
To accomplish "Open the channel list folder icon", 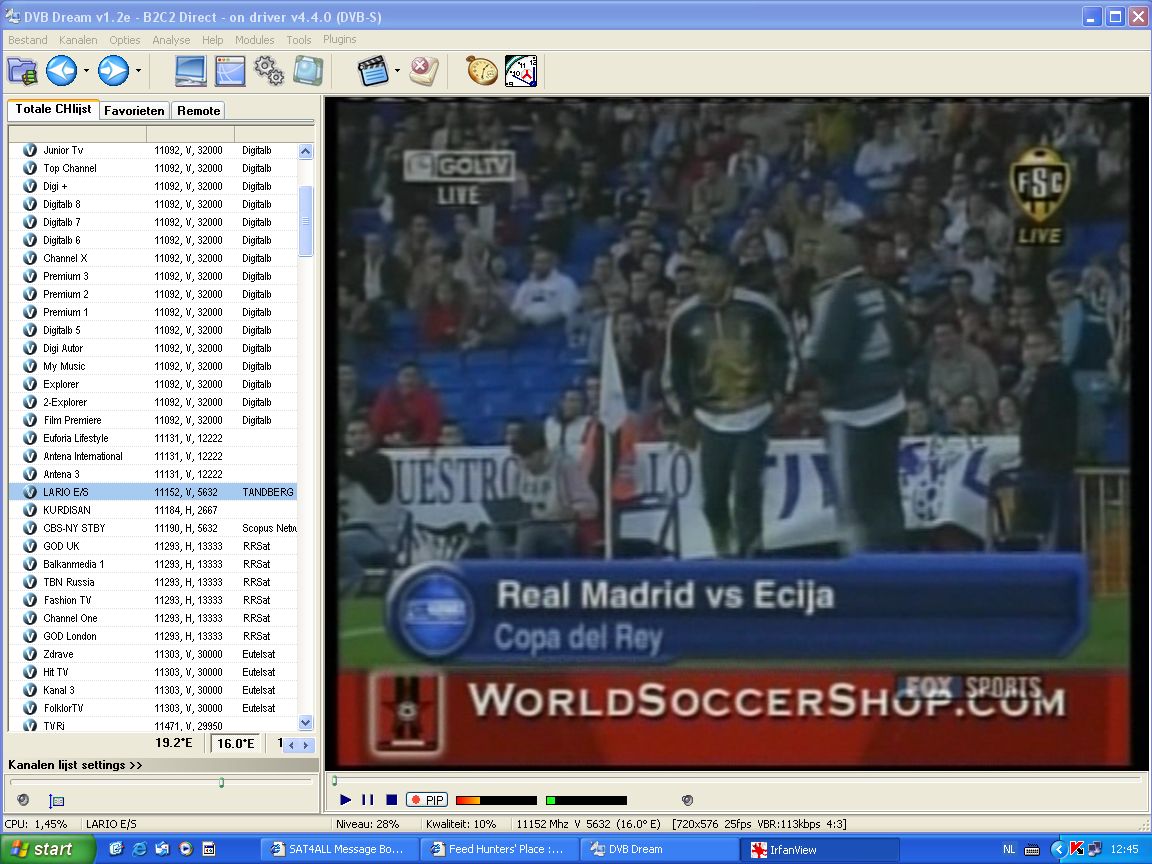I will (x=22, y=71).
